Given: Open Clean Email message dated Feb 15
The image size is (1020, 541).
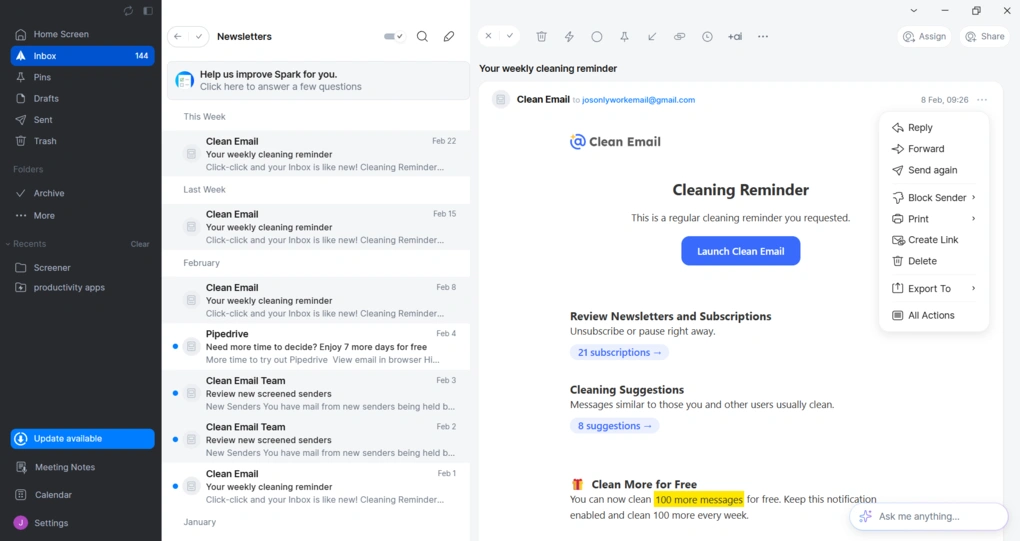Looking at the screenshot, I should 316,227.
